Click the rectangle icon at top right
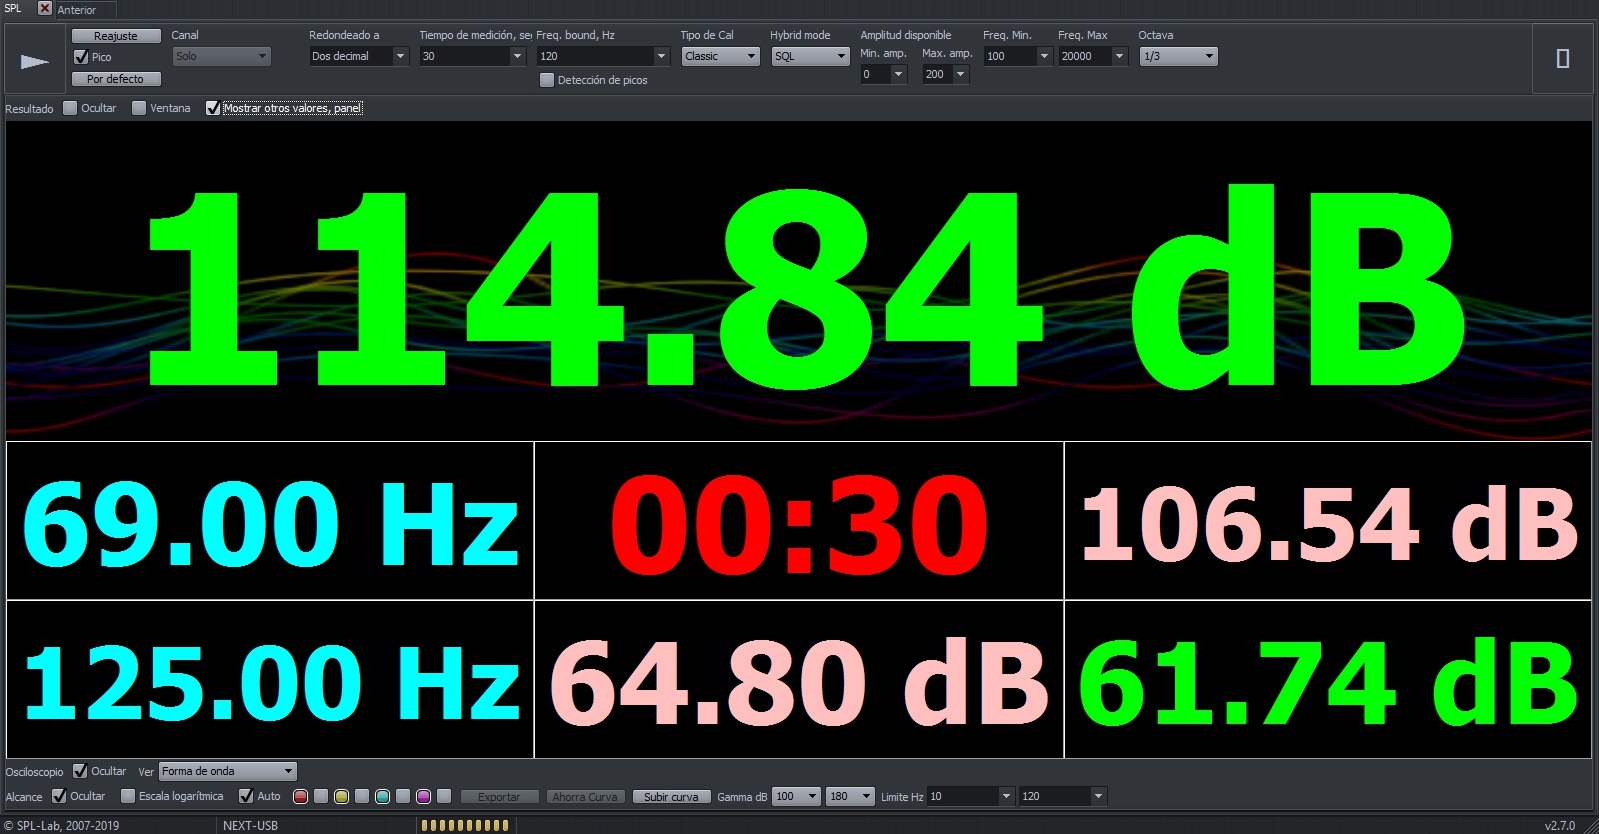Screen dimensions: 1599x834 1562,59
